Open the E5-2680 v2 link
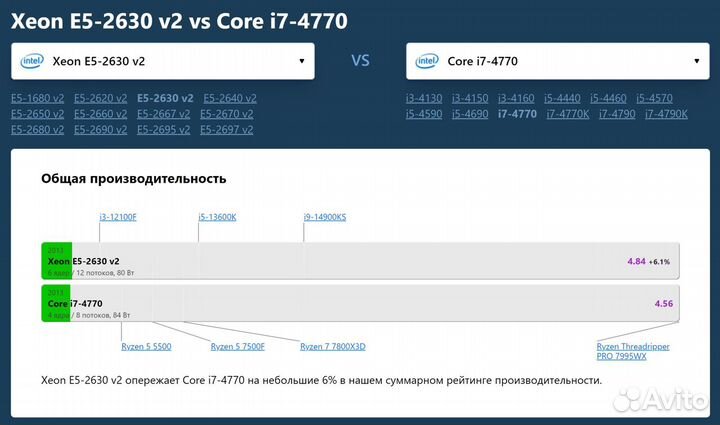 coord(38,129)
